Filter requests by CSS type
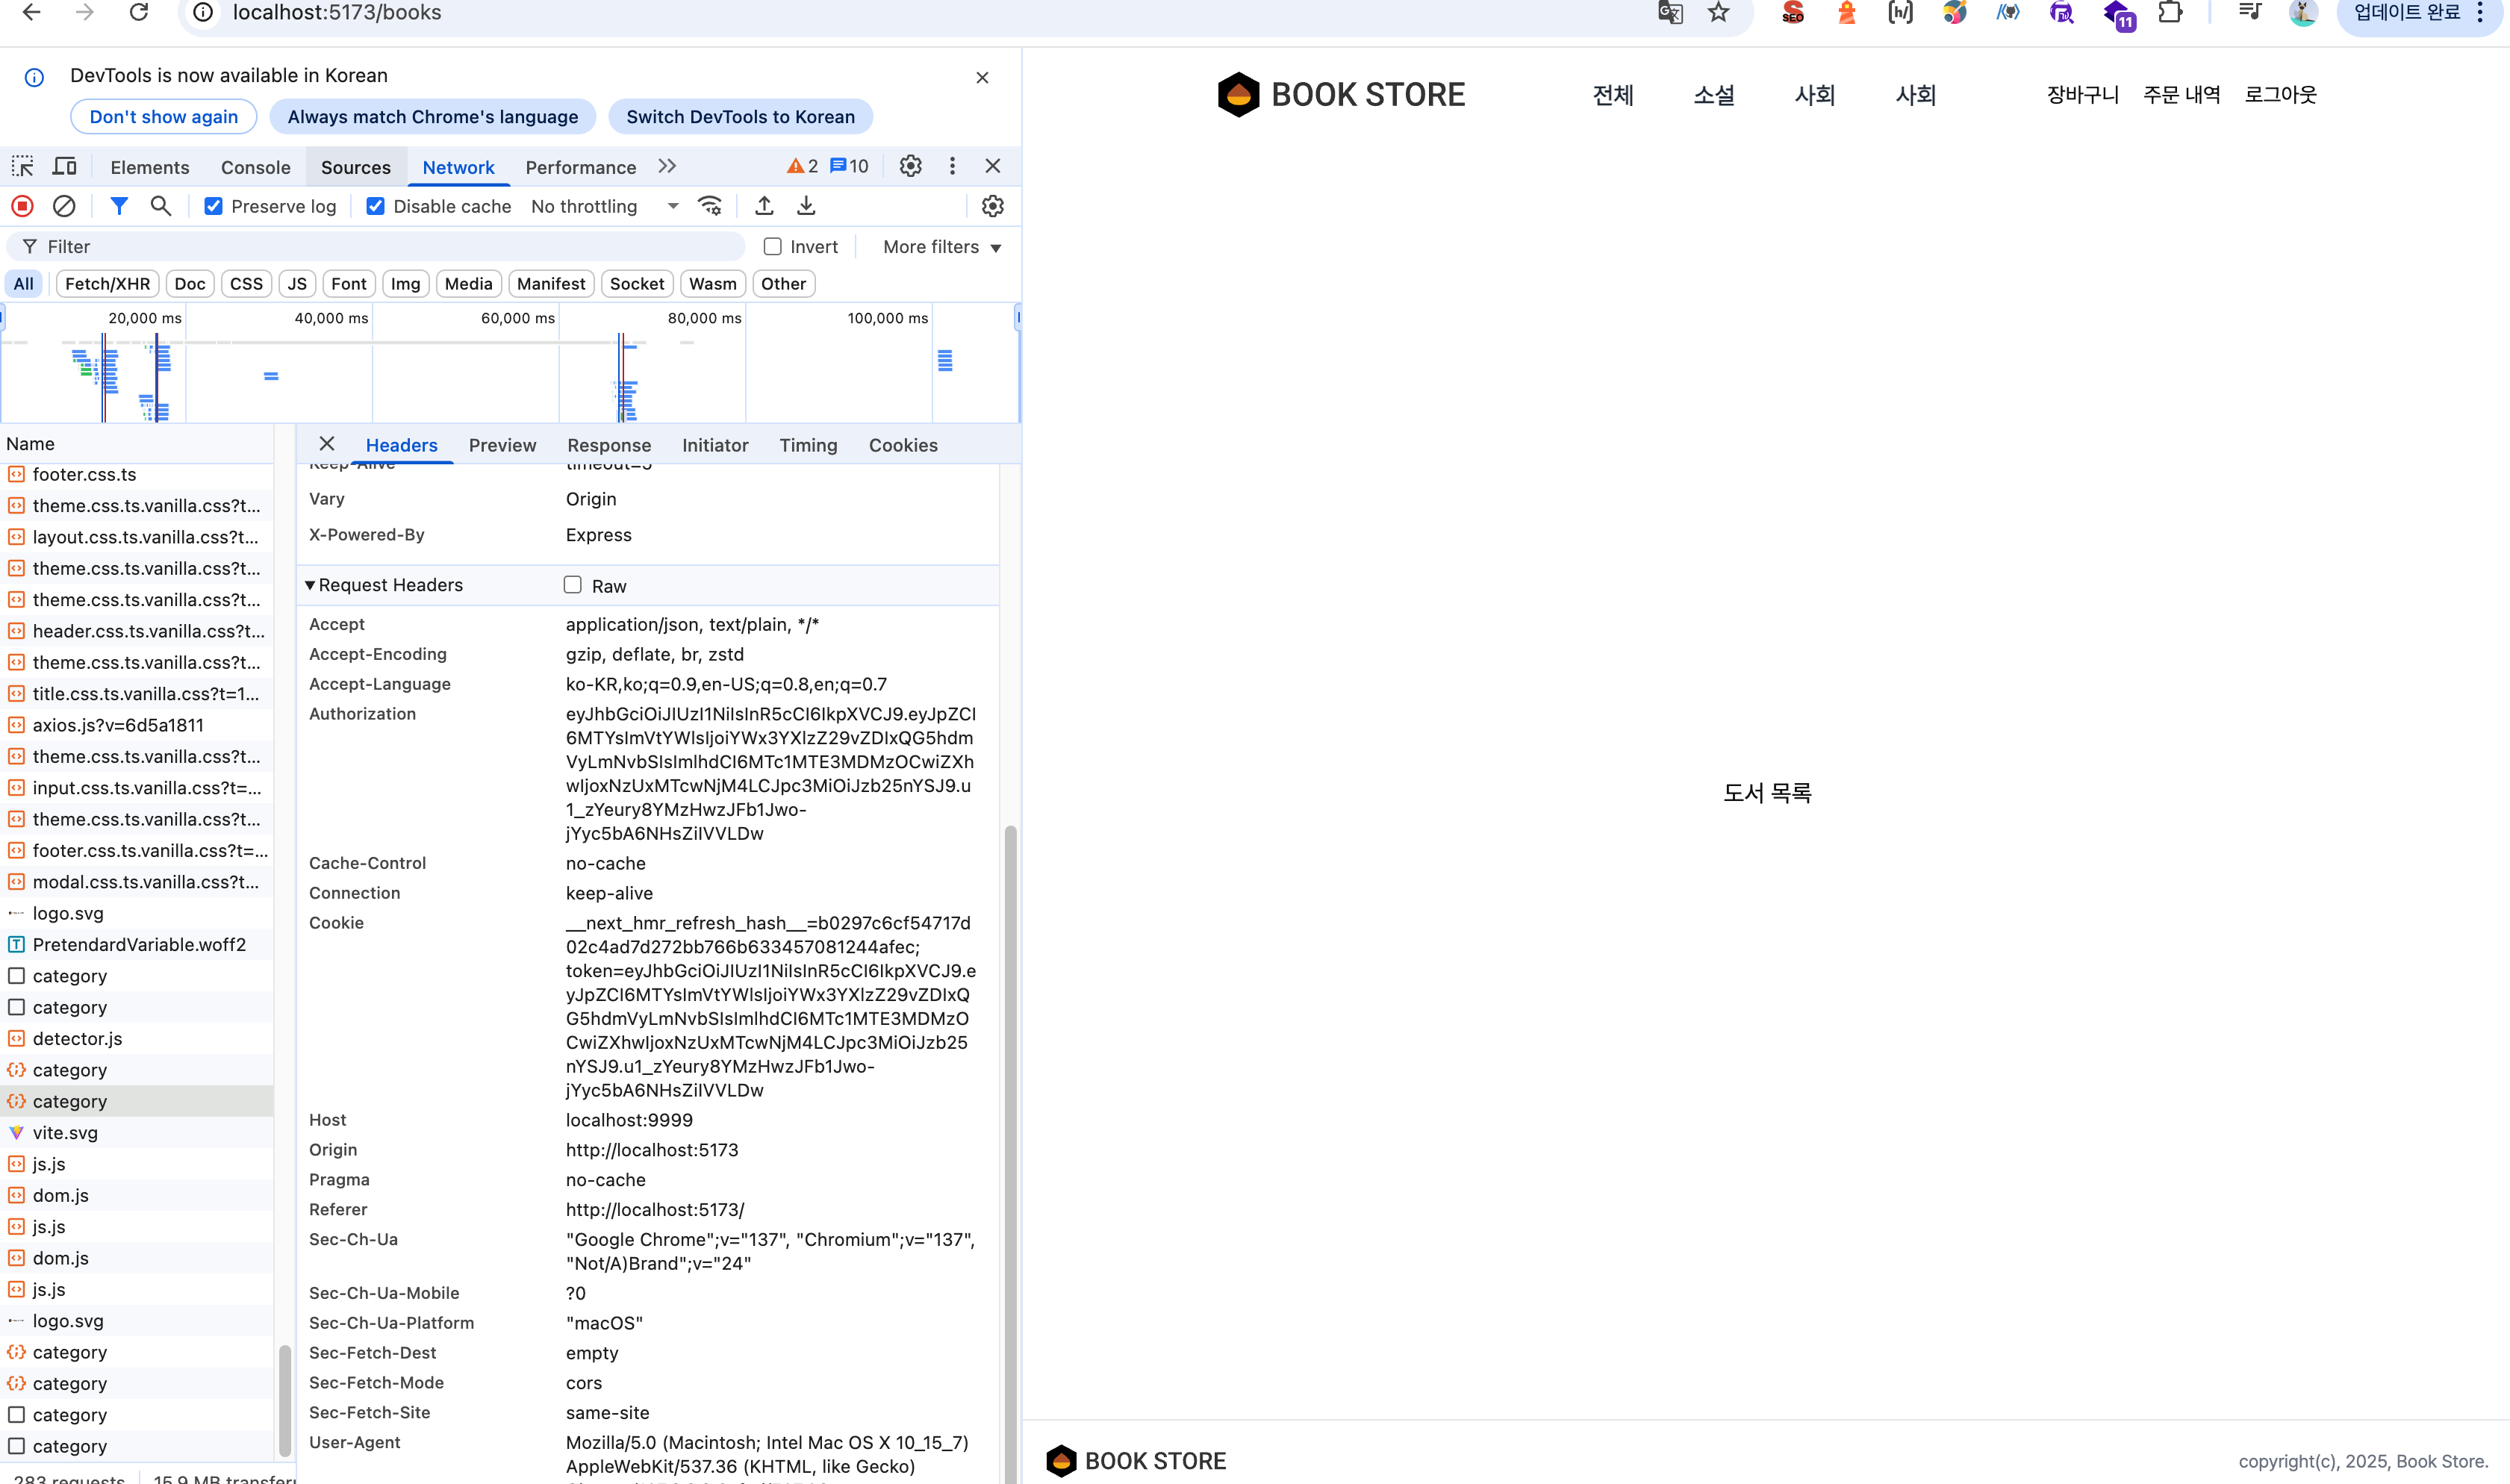2510x1484 pixels. (x=246, y=284)
